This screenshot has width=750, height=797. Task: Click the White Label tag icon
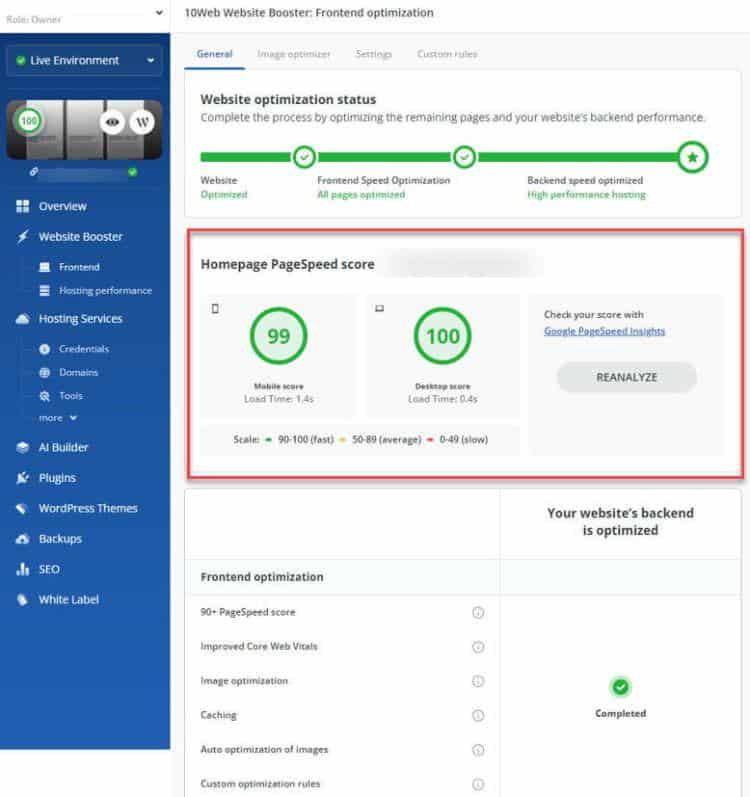click(x=22, y=600)
